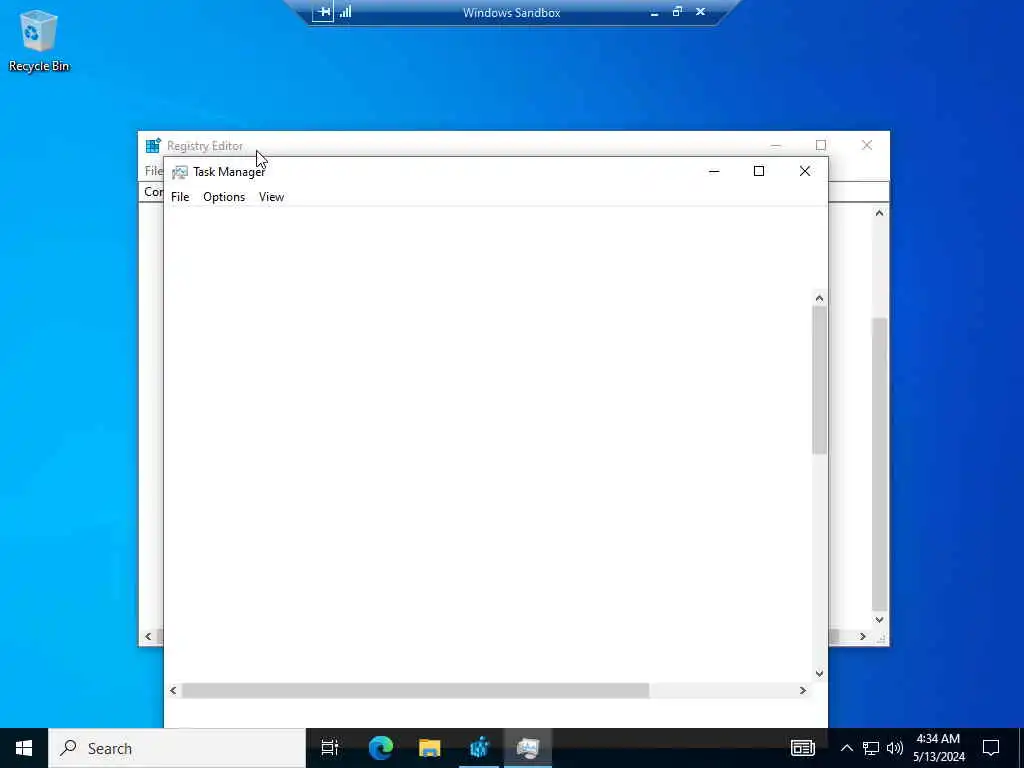This screenshot has width=1024, height=768.
Task: Switch to Registry Editor taskbar icon
Action: tap(479, 748)
